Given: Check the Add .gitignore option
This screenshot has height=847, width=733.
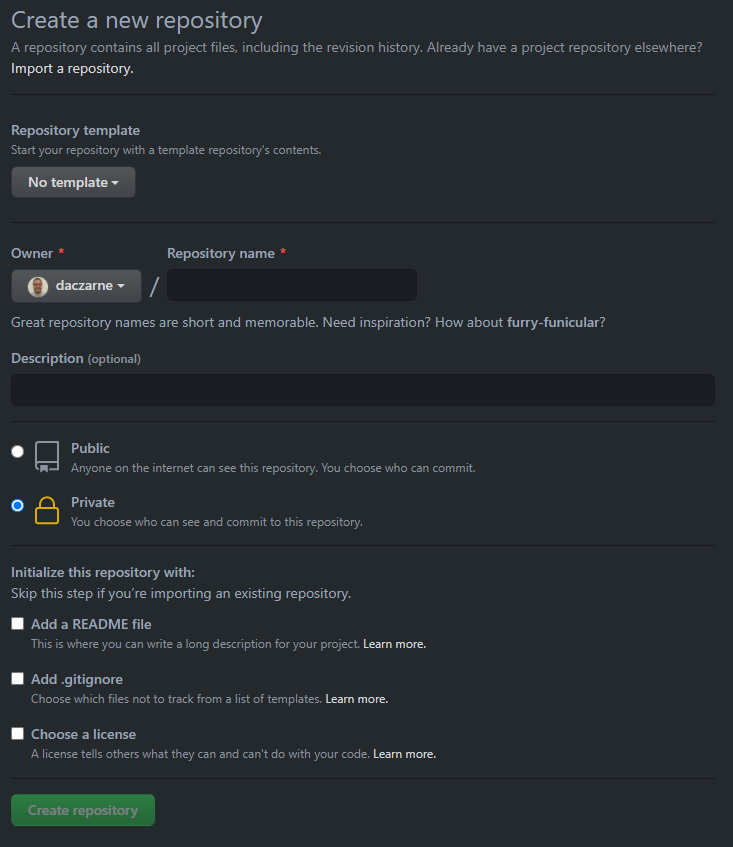Looking at the screenshot, I should pos(18,679).
